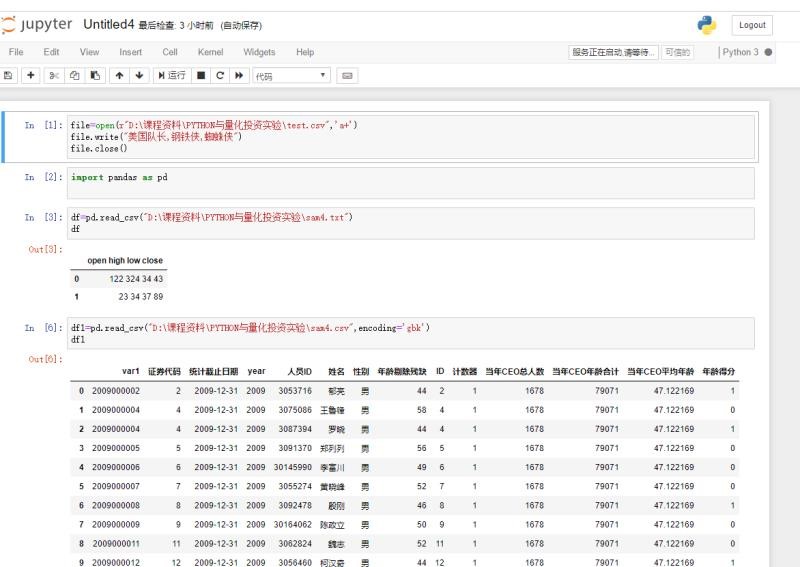The image size is (800, 567).
Task: Move the selected cell up
Action: [x=119, y=75]
